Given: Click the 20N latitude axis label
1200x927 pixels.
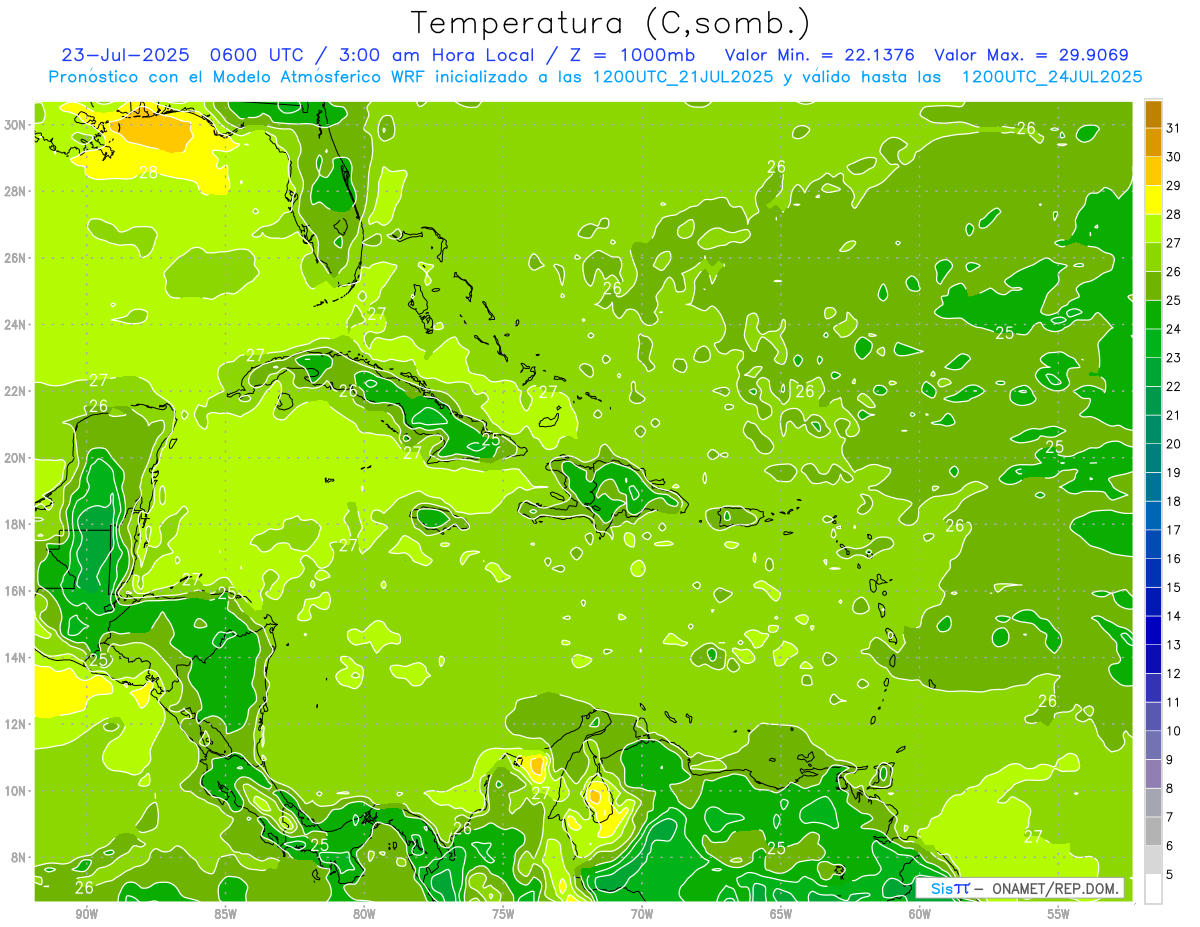Looking at the screenshot, I should coord(15,458).
